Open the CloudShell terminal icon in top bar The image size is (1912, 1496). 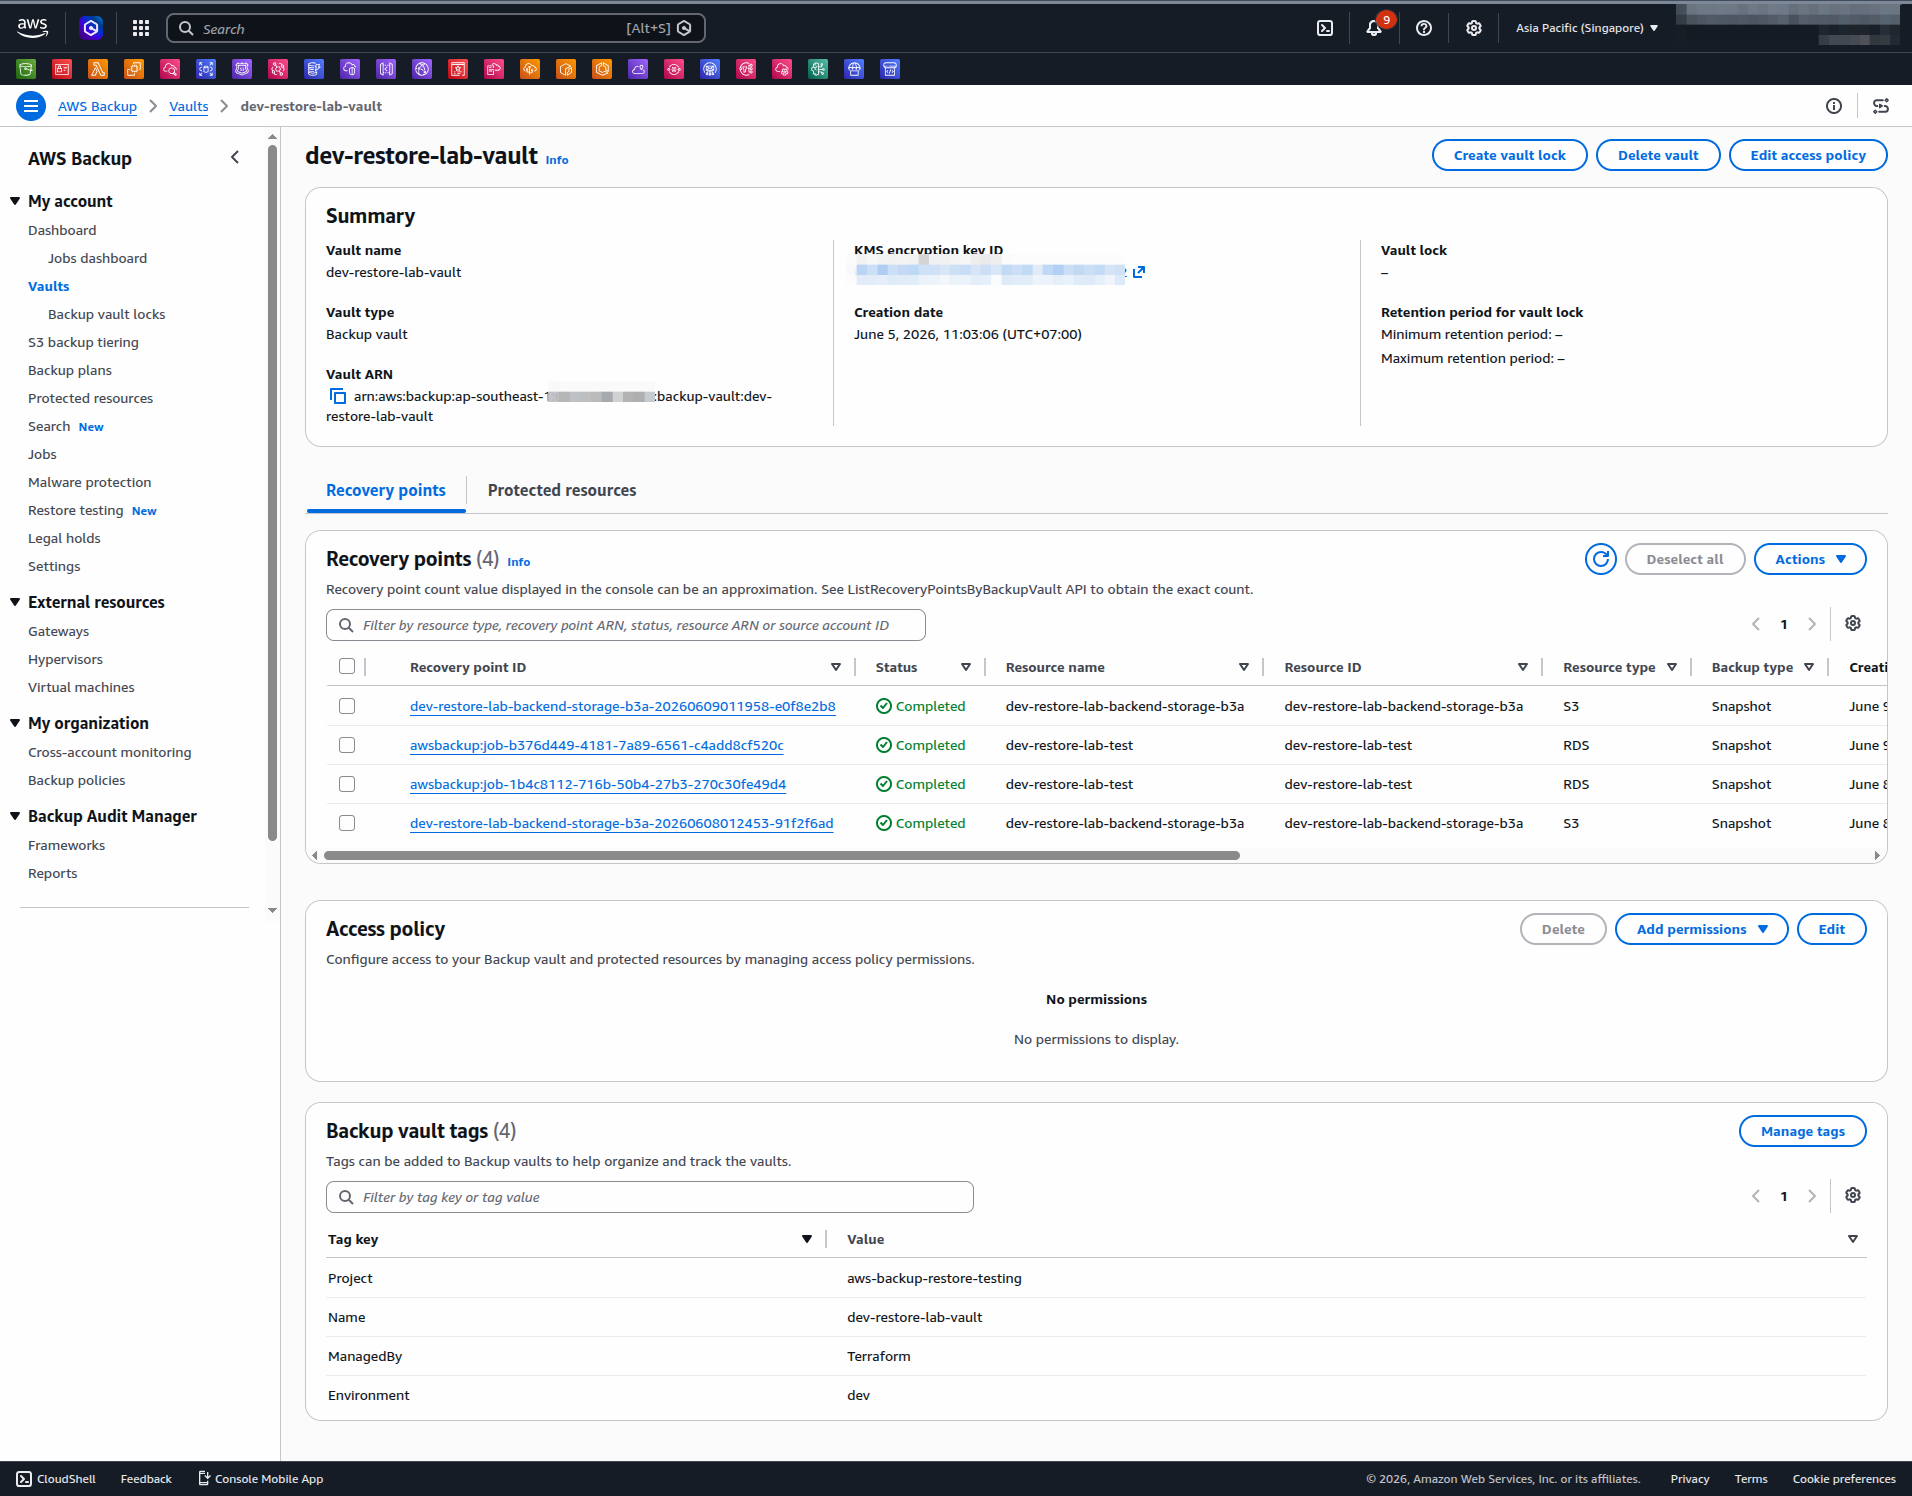(1325, 28)
